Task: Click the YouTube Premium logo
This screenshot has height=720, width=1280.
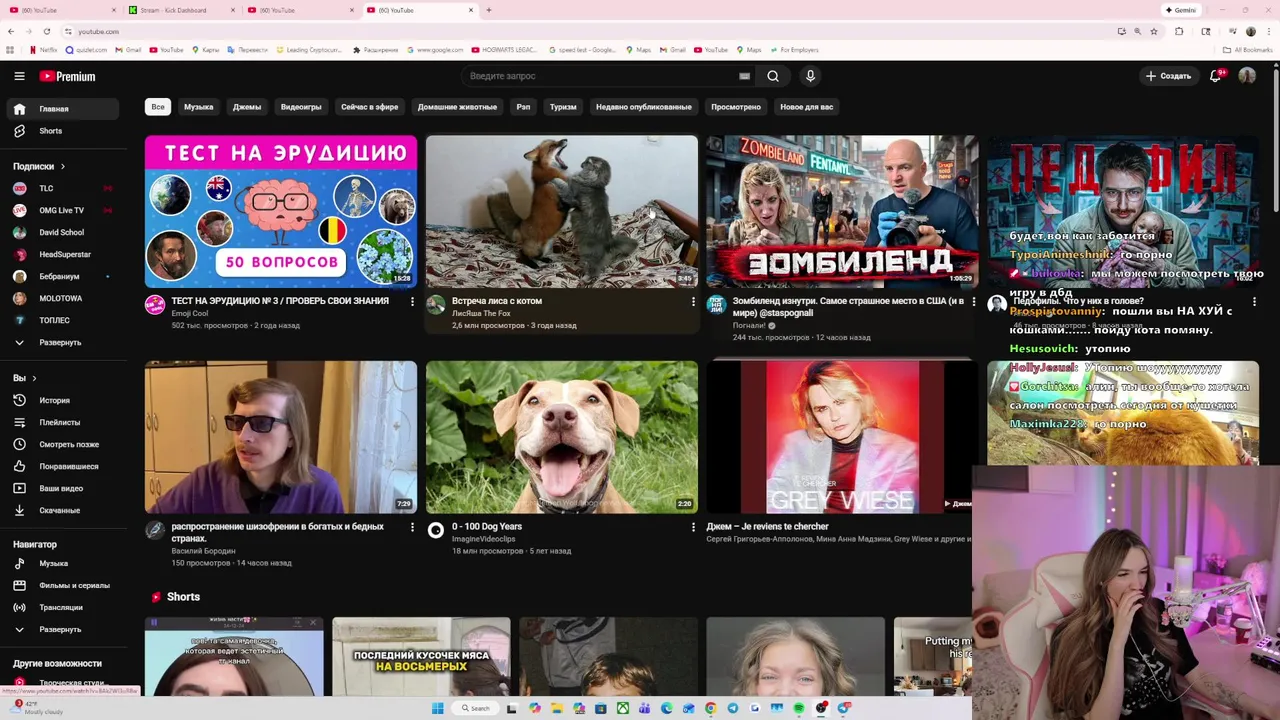Action: 68,76
